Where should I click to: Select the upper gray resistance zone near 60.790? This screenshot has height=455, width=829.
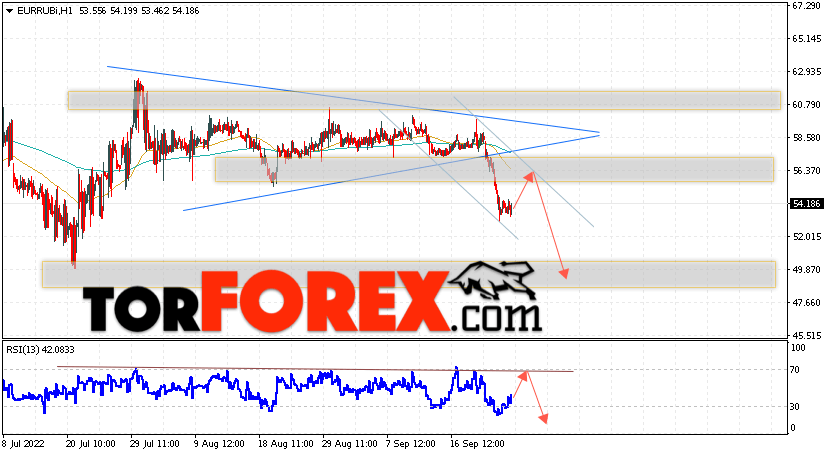(x=424, y=100)
